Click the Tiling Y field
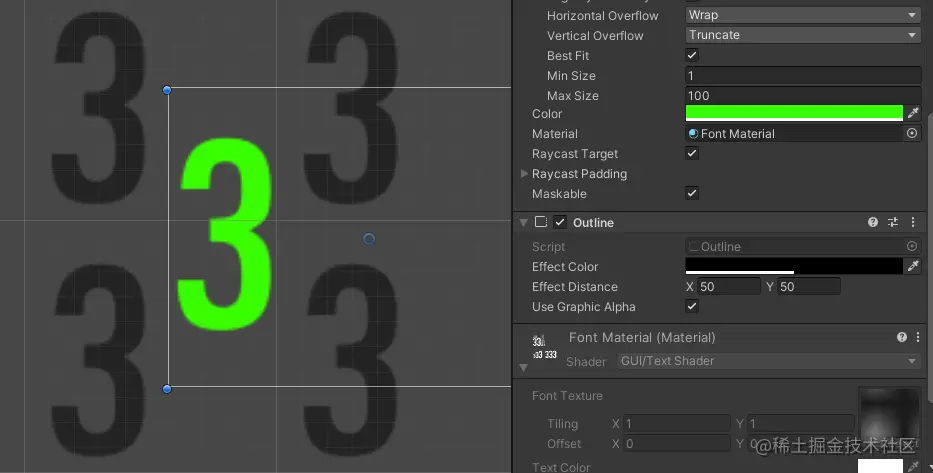Screen dimensions: 933x473 click(801, 424)
